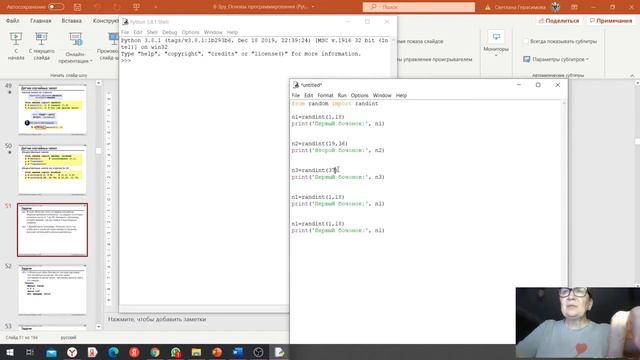Select slide 51 thumbnail
Viewport: 640px width, 360px height.
[x=52, y=230]
